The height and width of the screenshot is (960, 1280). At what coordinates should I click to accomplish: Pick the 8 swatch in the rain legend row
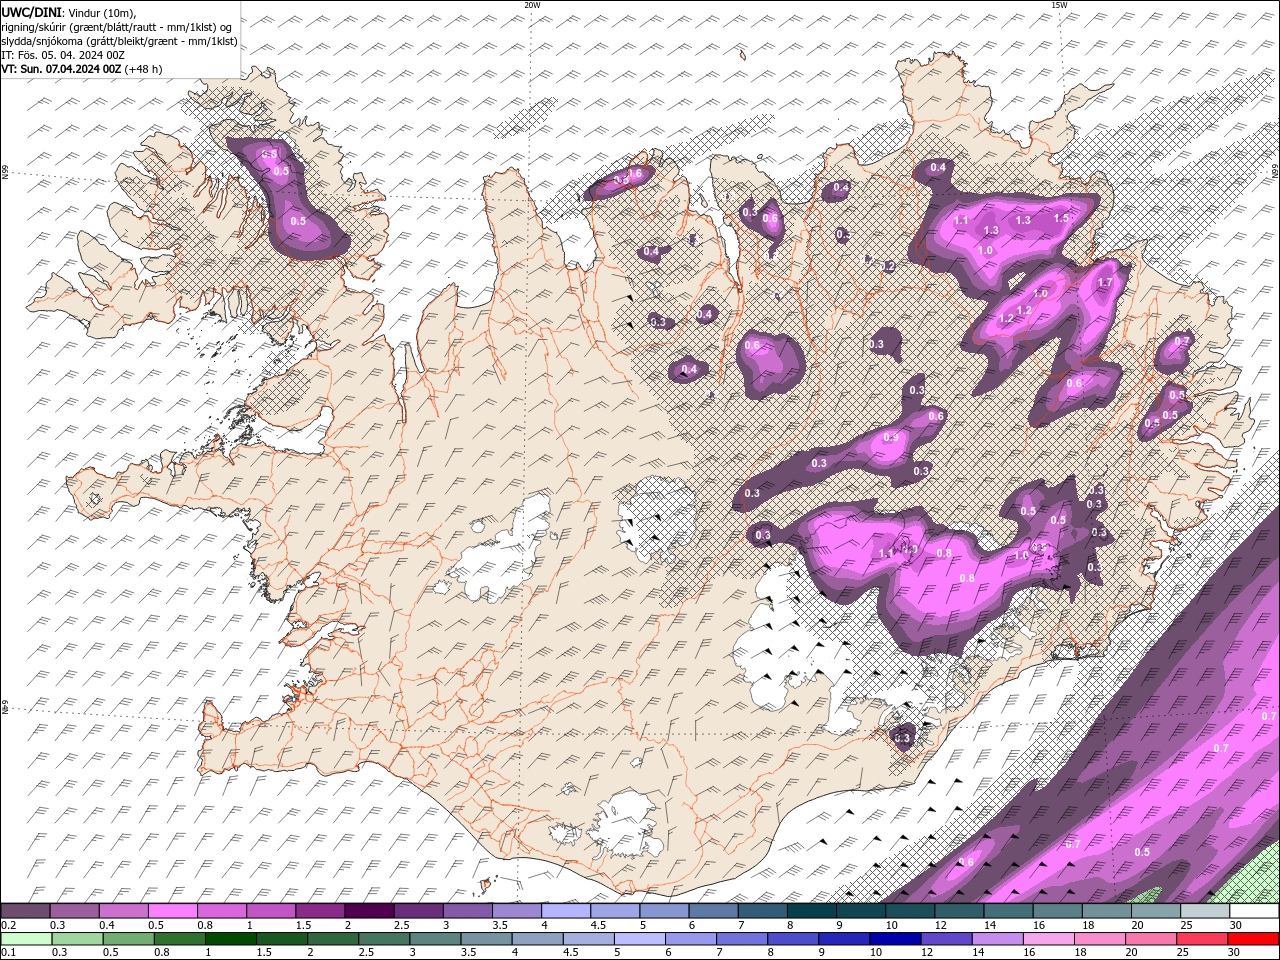coord(791,939)
